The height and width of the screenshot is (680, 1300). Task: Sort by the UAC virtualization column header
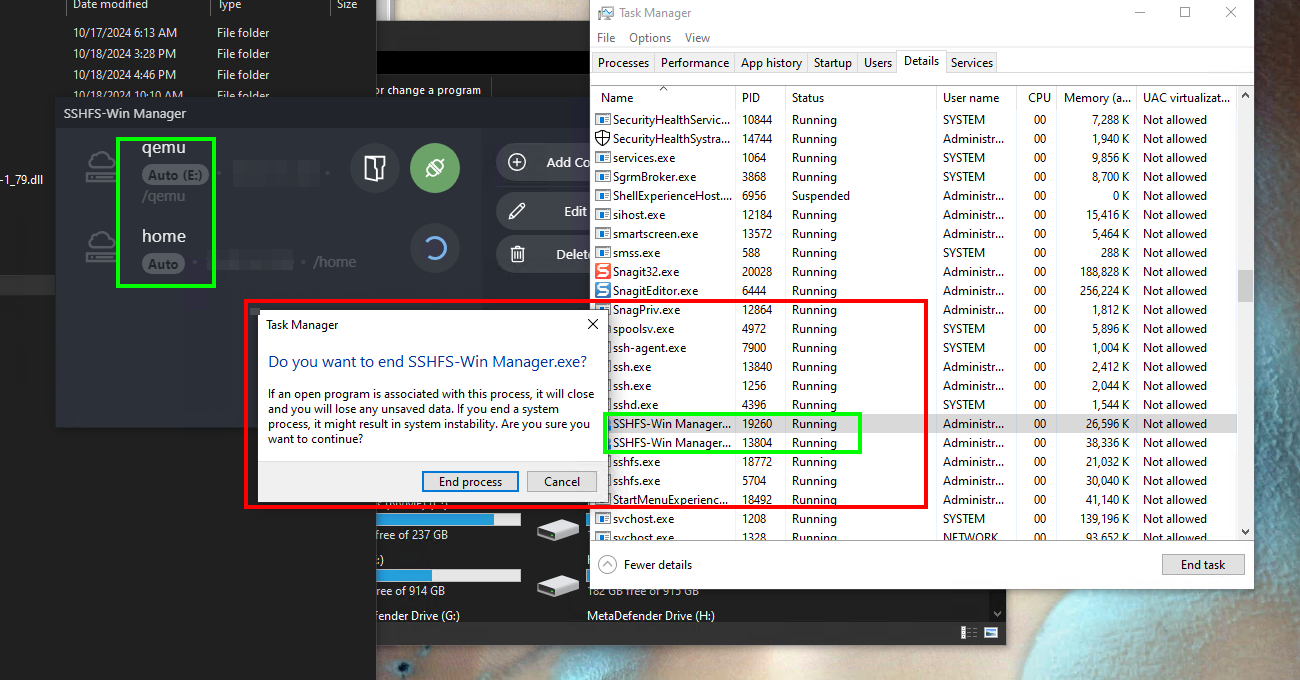point(1186,97)
